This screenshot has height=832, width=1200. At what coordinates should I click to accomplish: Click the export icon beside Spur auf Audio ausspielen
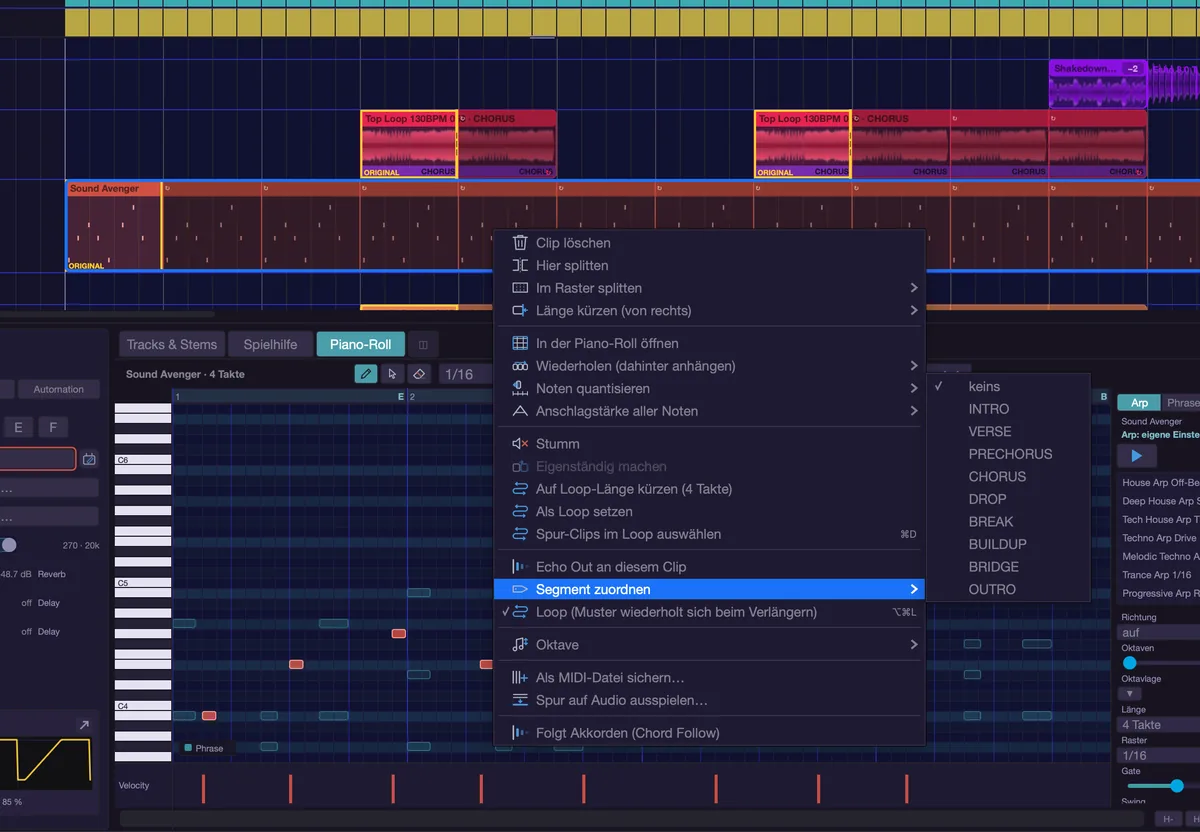click(520, 700)
